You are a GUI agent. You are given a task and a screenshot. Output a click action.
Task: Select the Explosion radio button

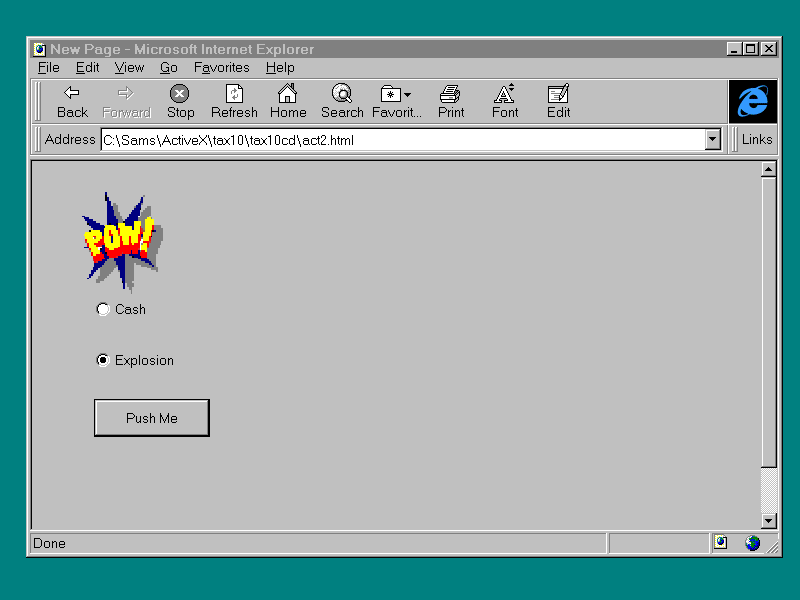coord(103,360)
